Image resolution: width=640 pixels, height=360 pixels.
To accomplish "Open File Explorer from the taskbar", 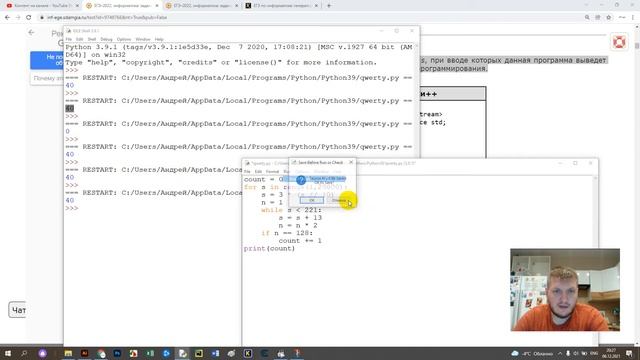I will [68, 353].
